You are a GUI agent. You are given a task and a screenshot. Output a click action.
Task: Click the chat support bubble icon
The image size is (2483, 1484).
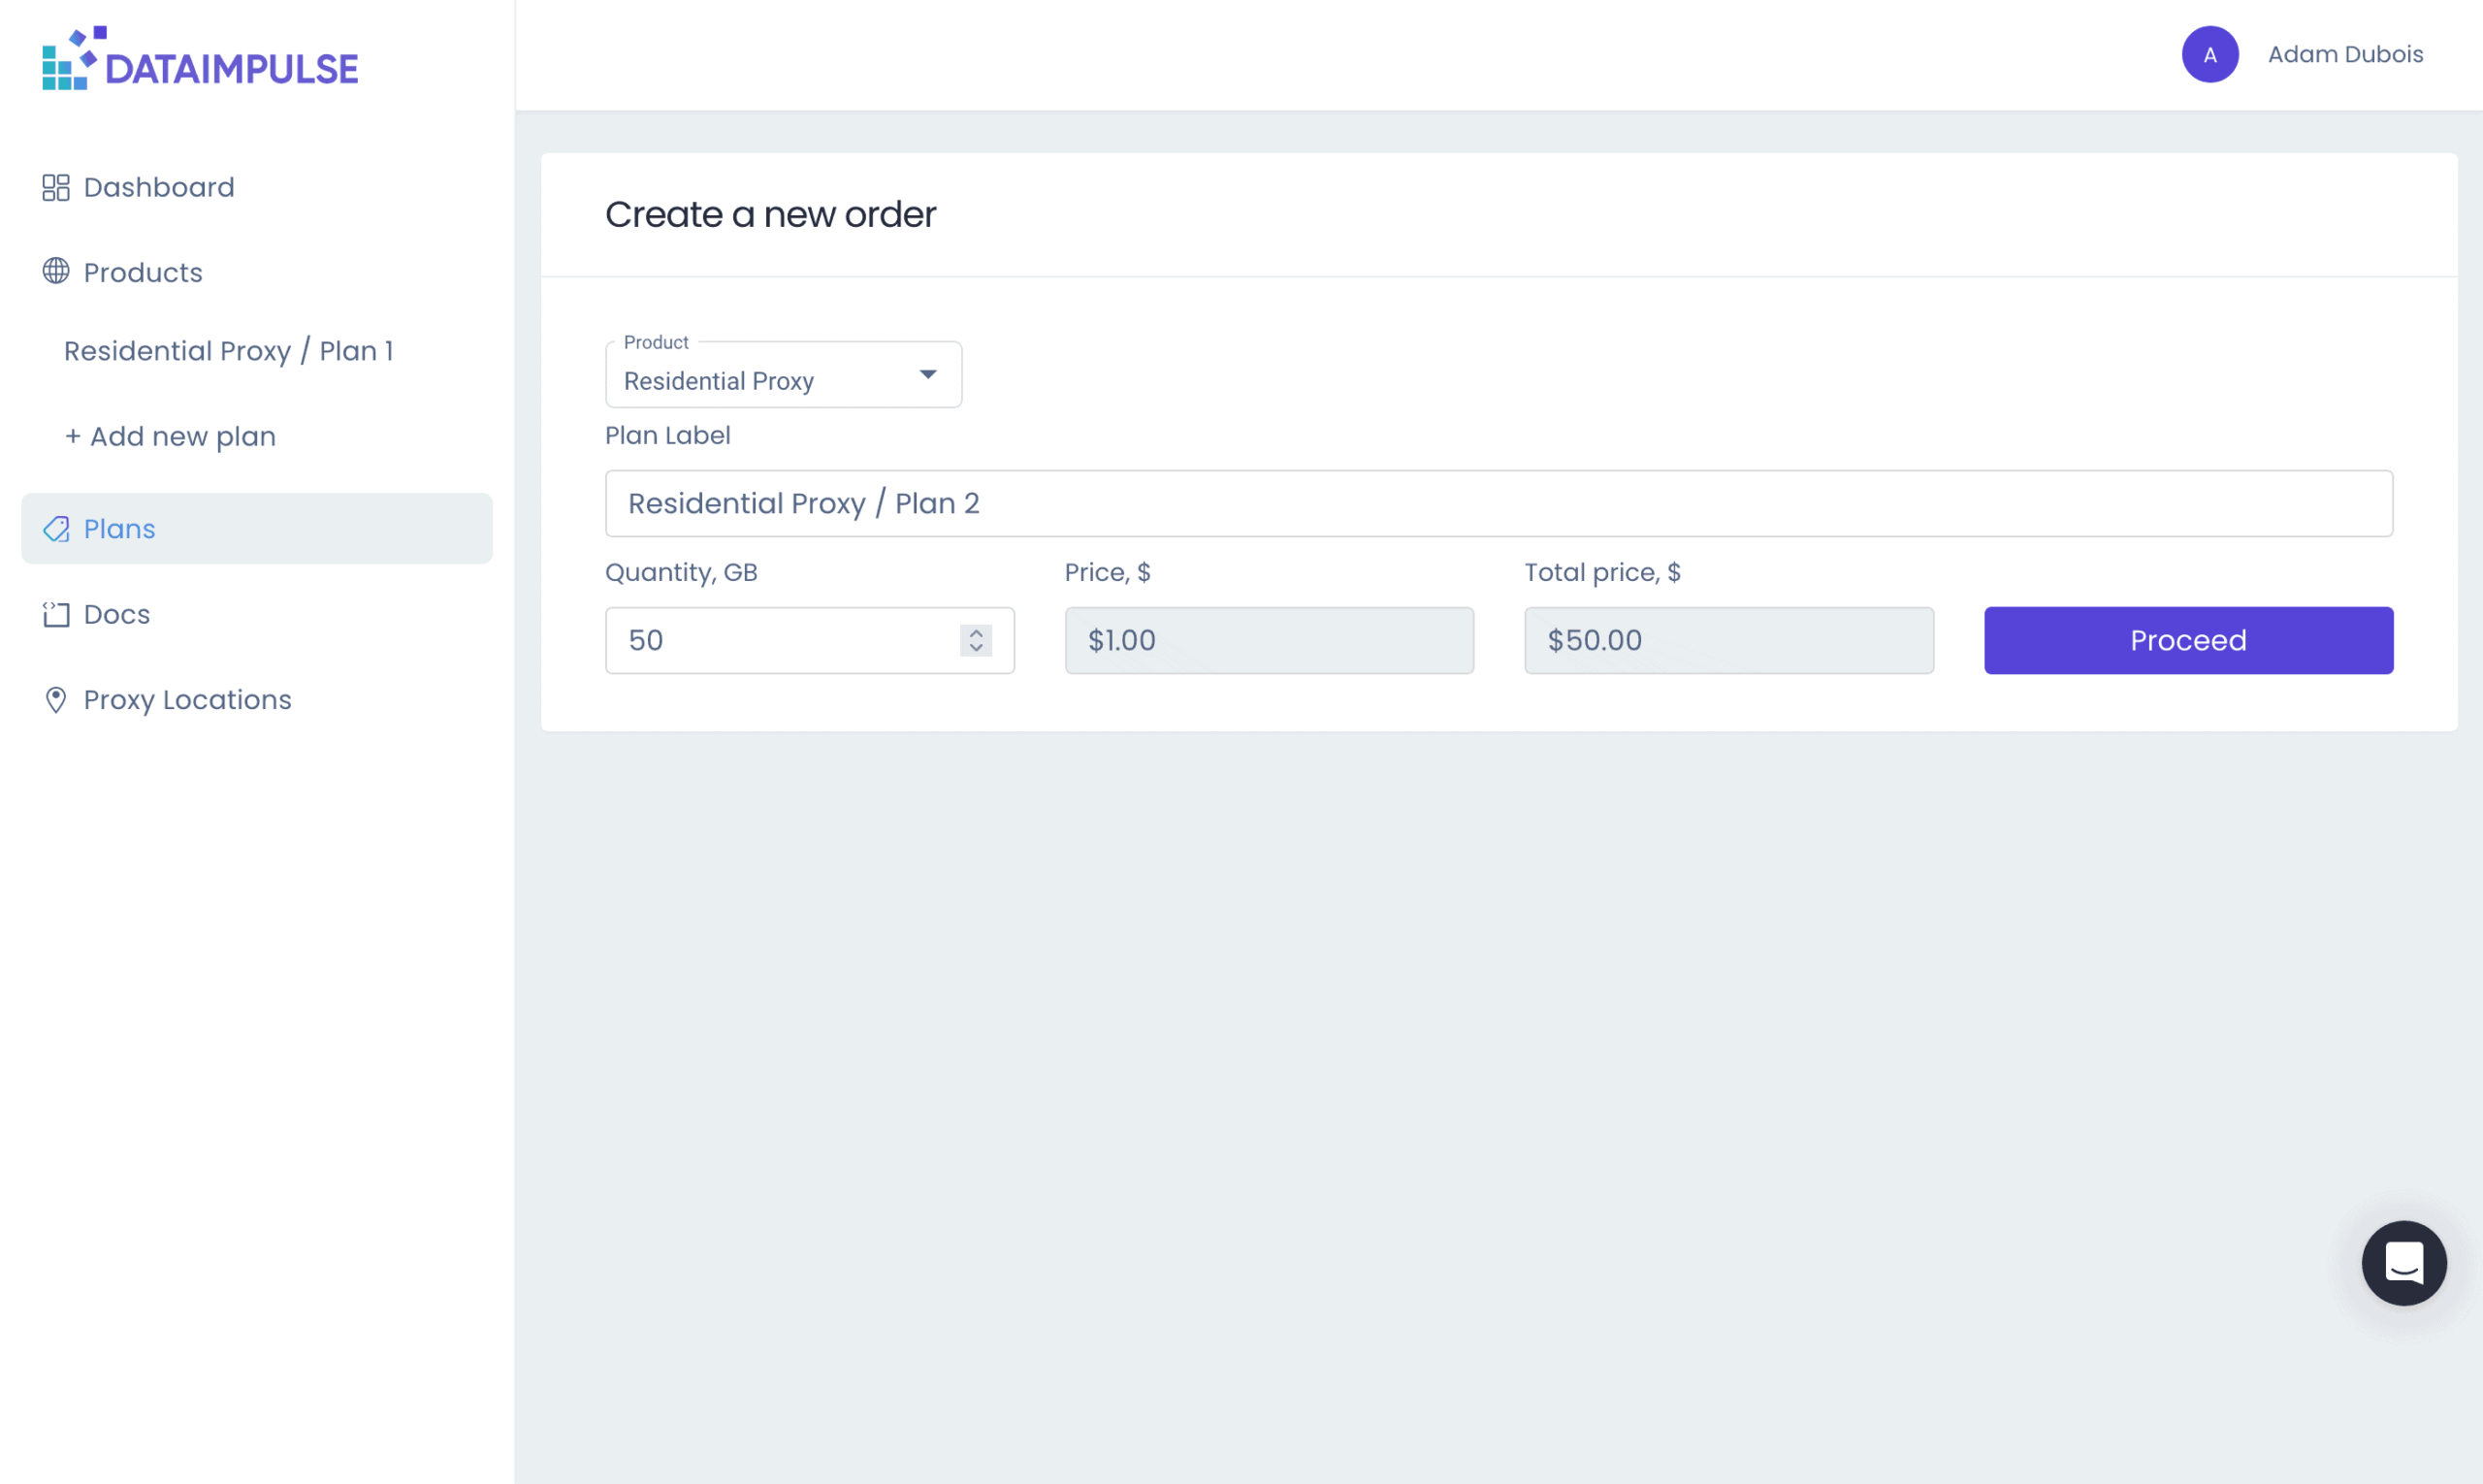tap(2405, 1263)
